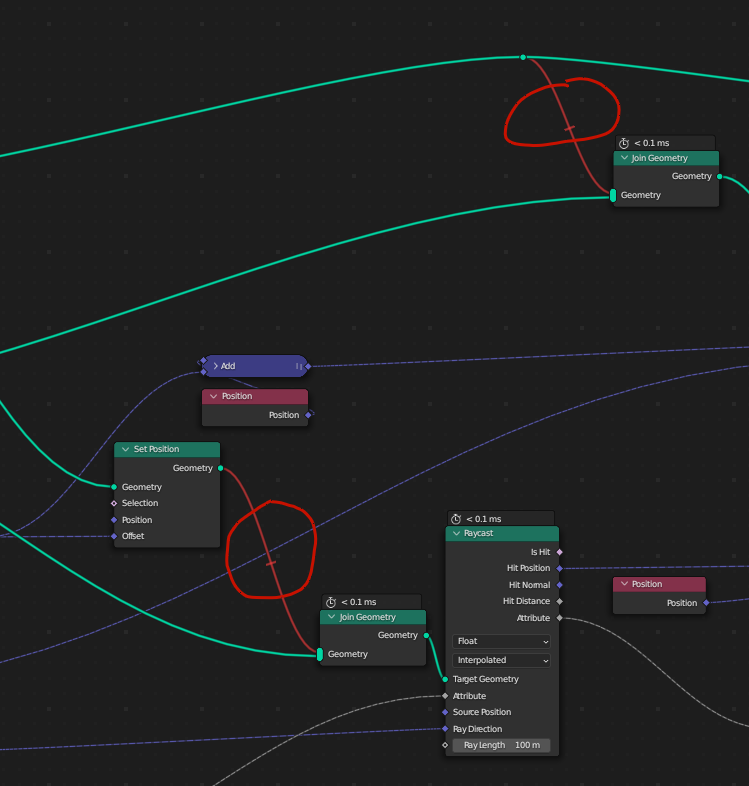This screenshot has height=786, width=749.
Task: Click the Target Geometry input socket
Action: coord(445,679)
